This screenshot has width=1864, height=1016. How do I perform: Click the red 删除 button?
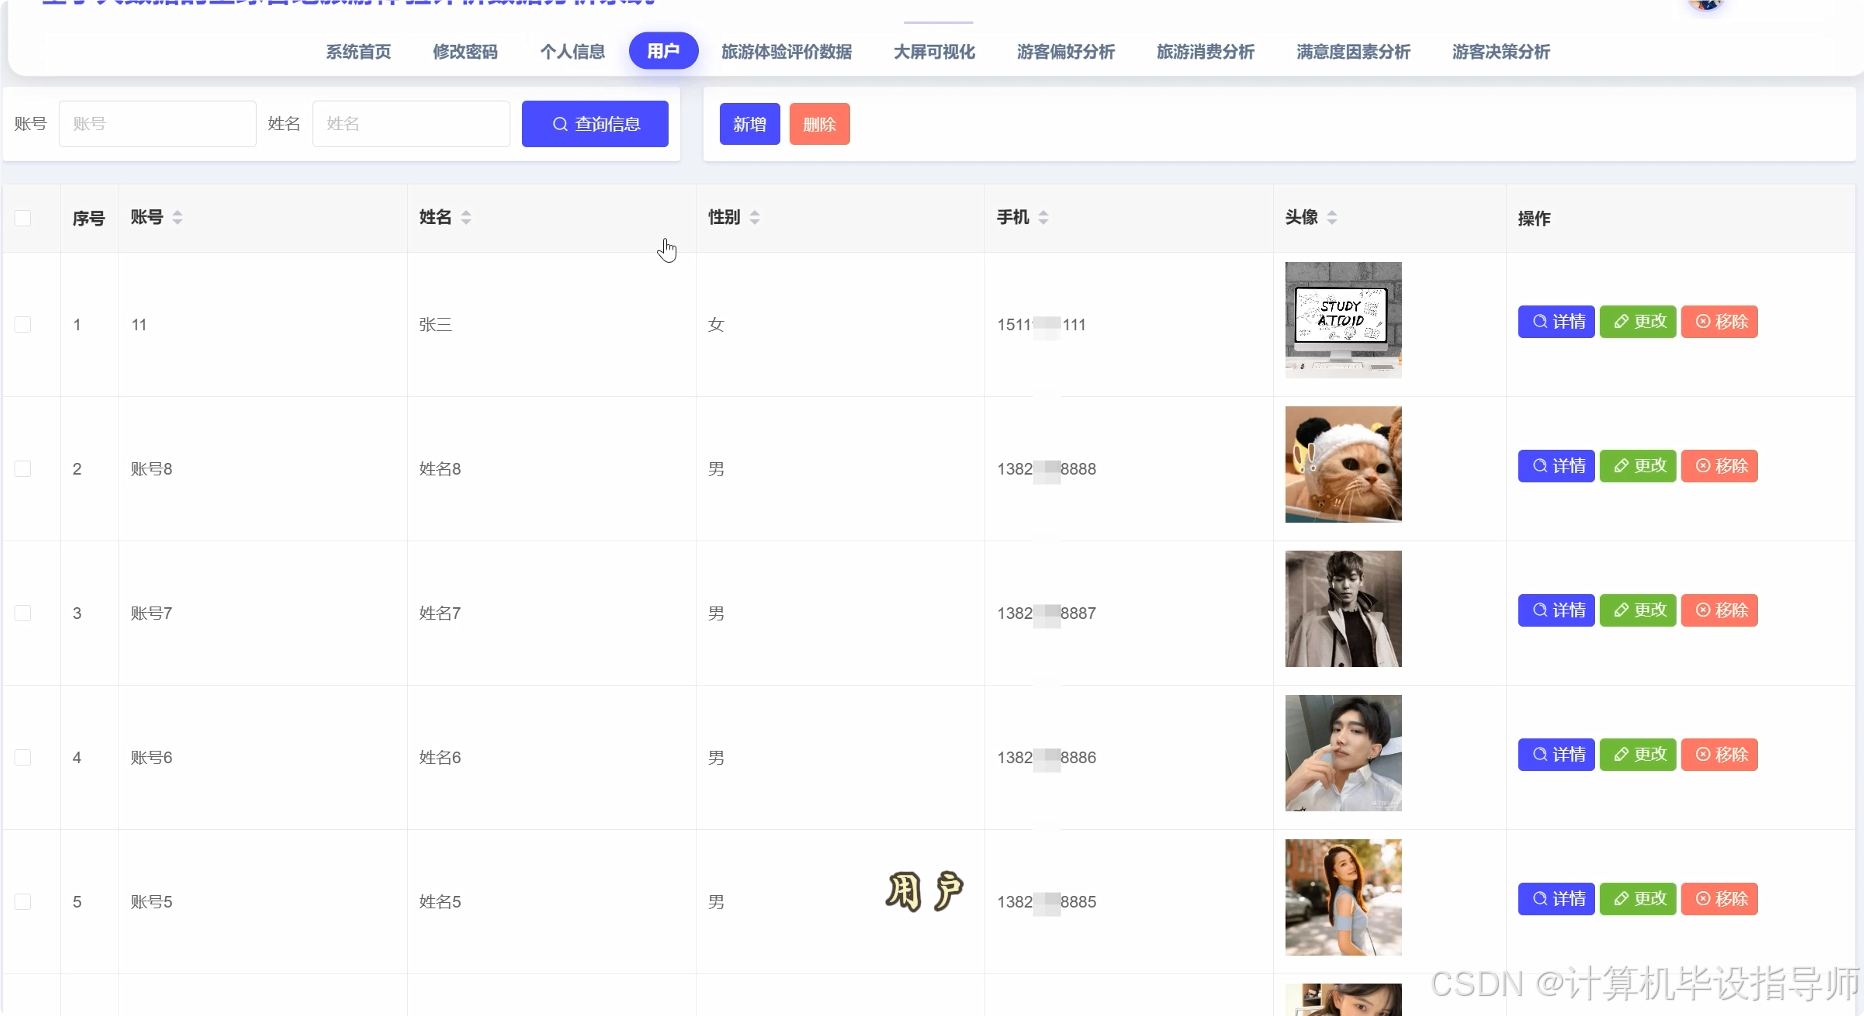tap(819, 124)
